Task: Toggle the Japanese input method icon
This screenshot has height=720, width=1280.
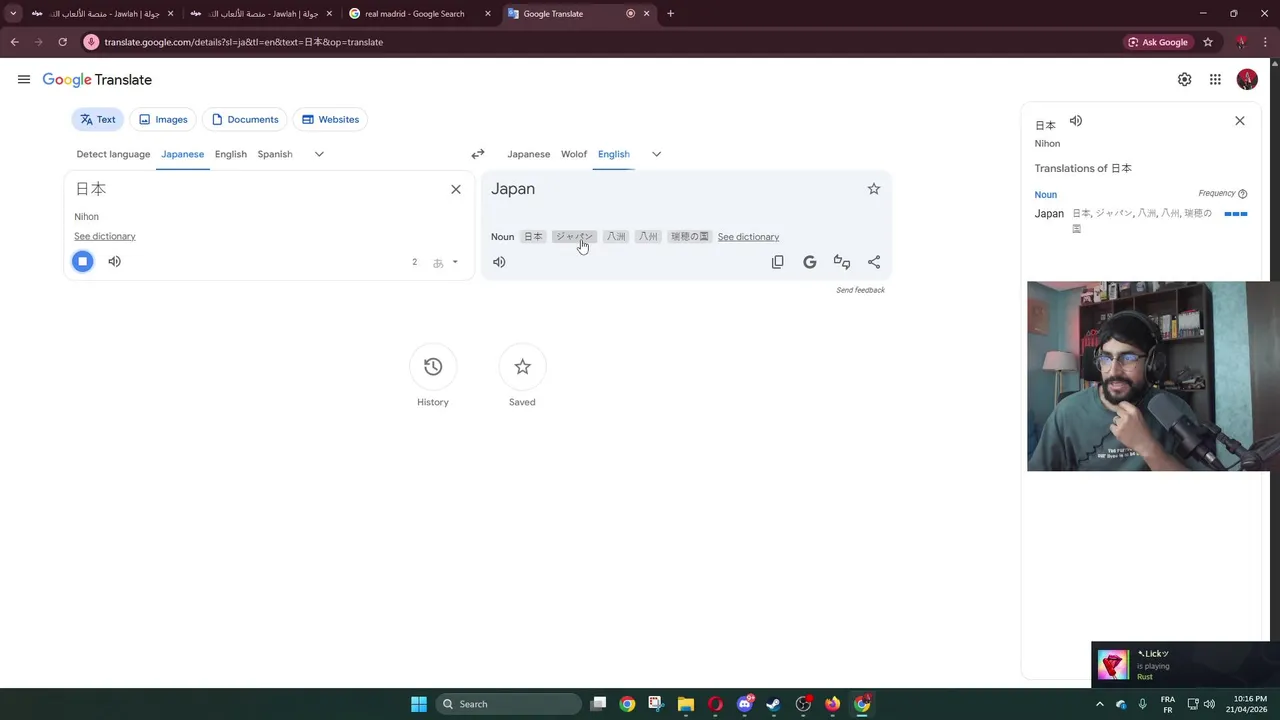Action: click(438, 263)
